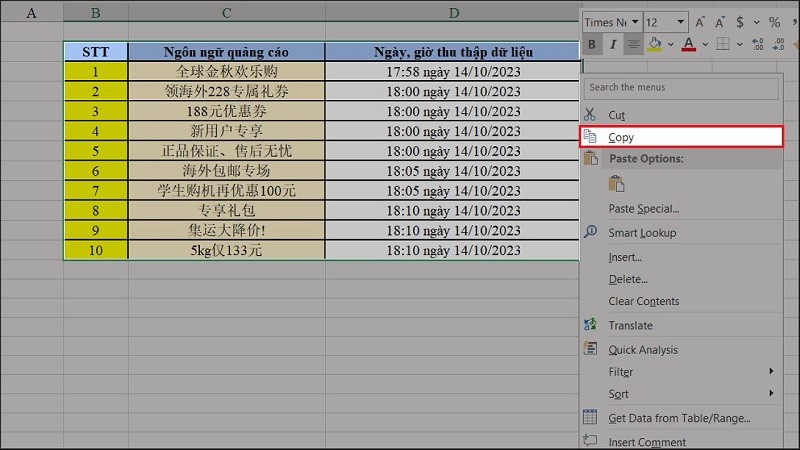Click the increase decimal icon
Screen dimensions: 800x450
(x=758, y=44)
